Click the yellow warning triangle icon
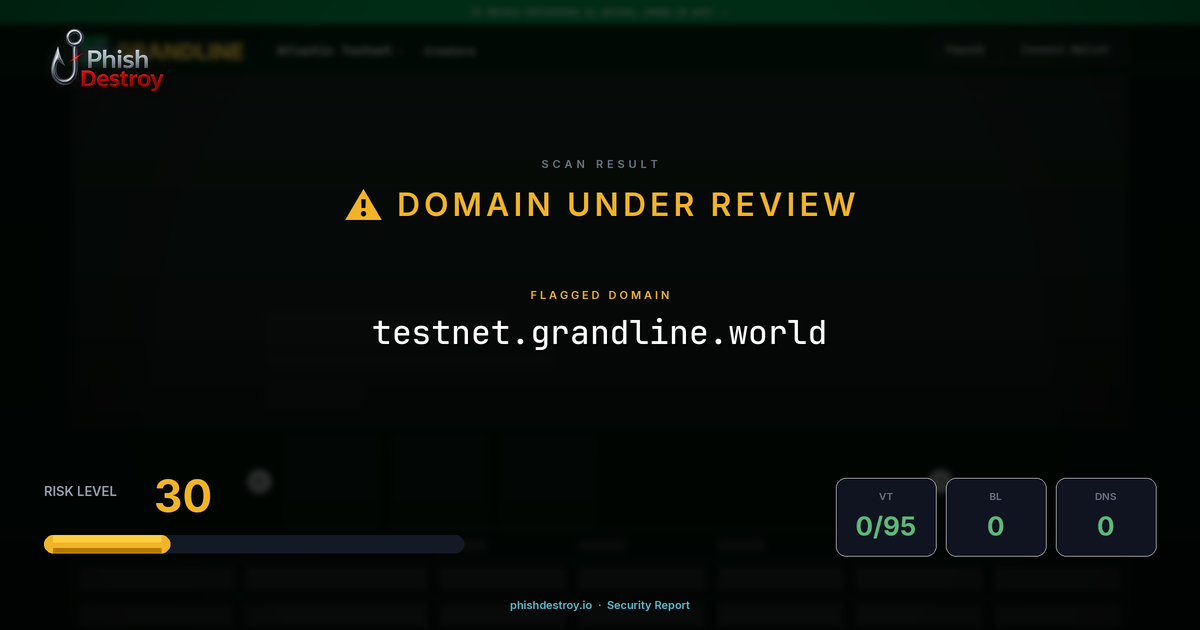Viewport: 1200px width, 630px height. coord(362,204)
